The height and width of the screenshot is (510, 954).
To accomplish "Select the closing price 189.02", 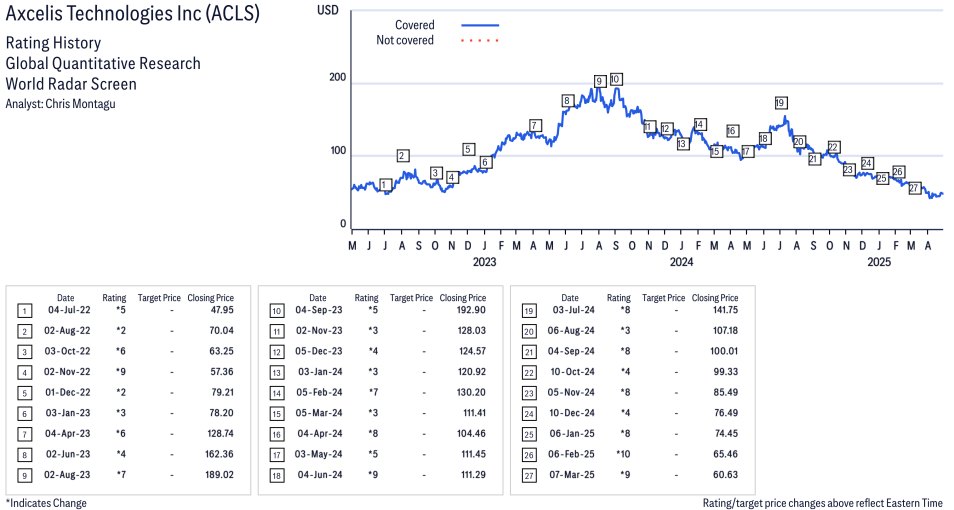I will coord(220,475).
